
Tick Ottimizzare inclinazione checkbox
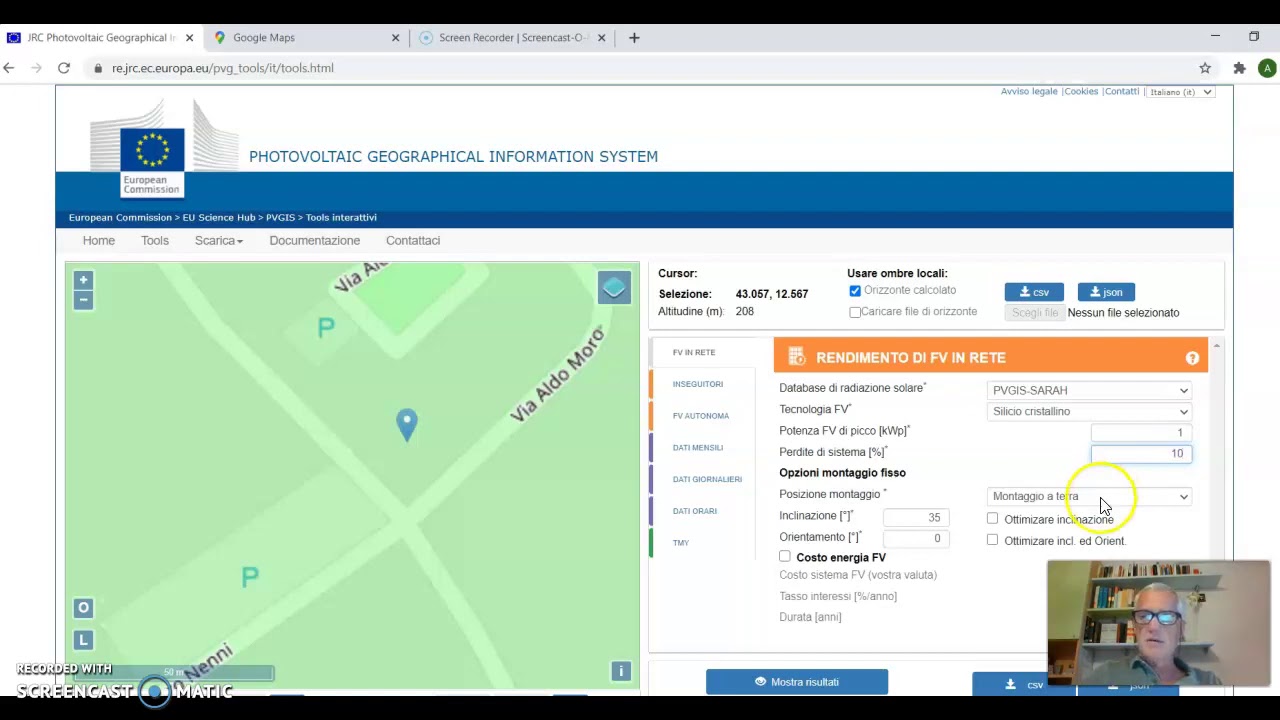[992, 519]
